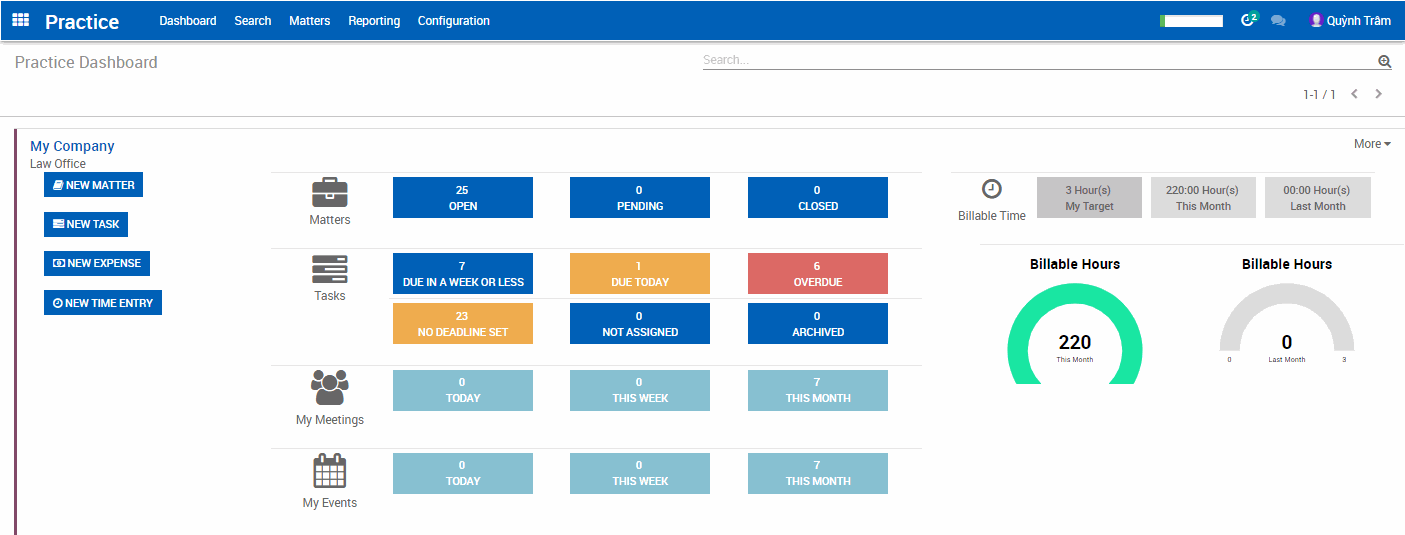1405x535 pixels.
Task: Open the apps grid menu icon
Action: pos(20,20)
